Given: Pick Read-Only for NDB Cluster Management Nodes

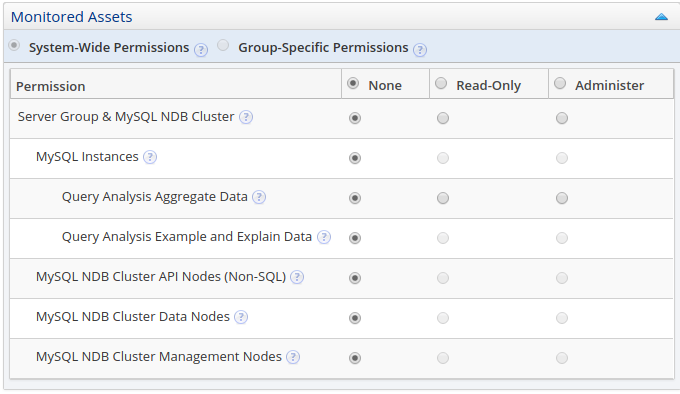Looking at the screenshot, I should 443,358.
